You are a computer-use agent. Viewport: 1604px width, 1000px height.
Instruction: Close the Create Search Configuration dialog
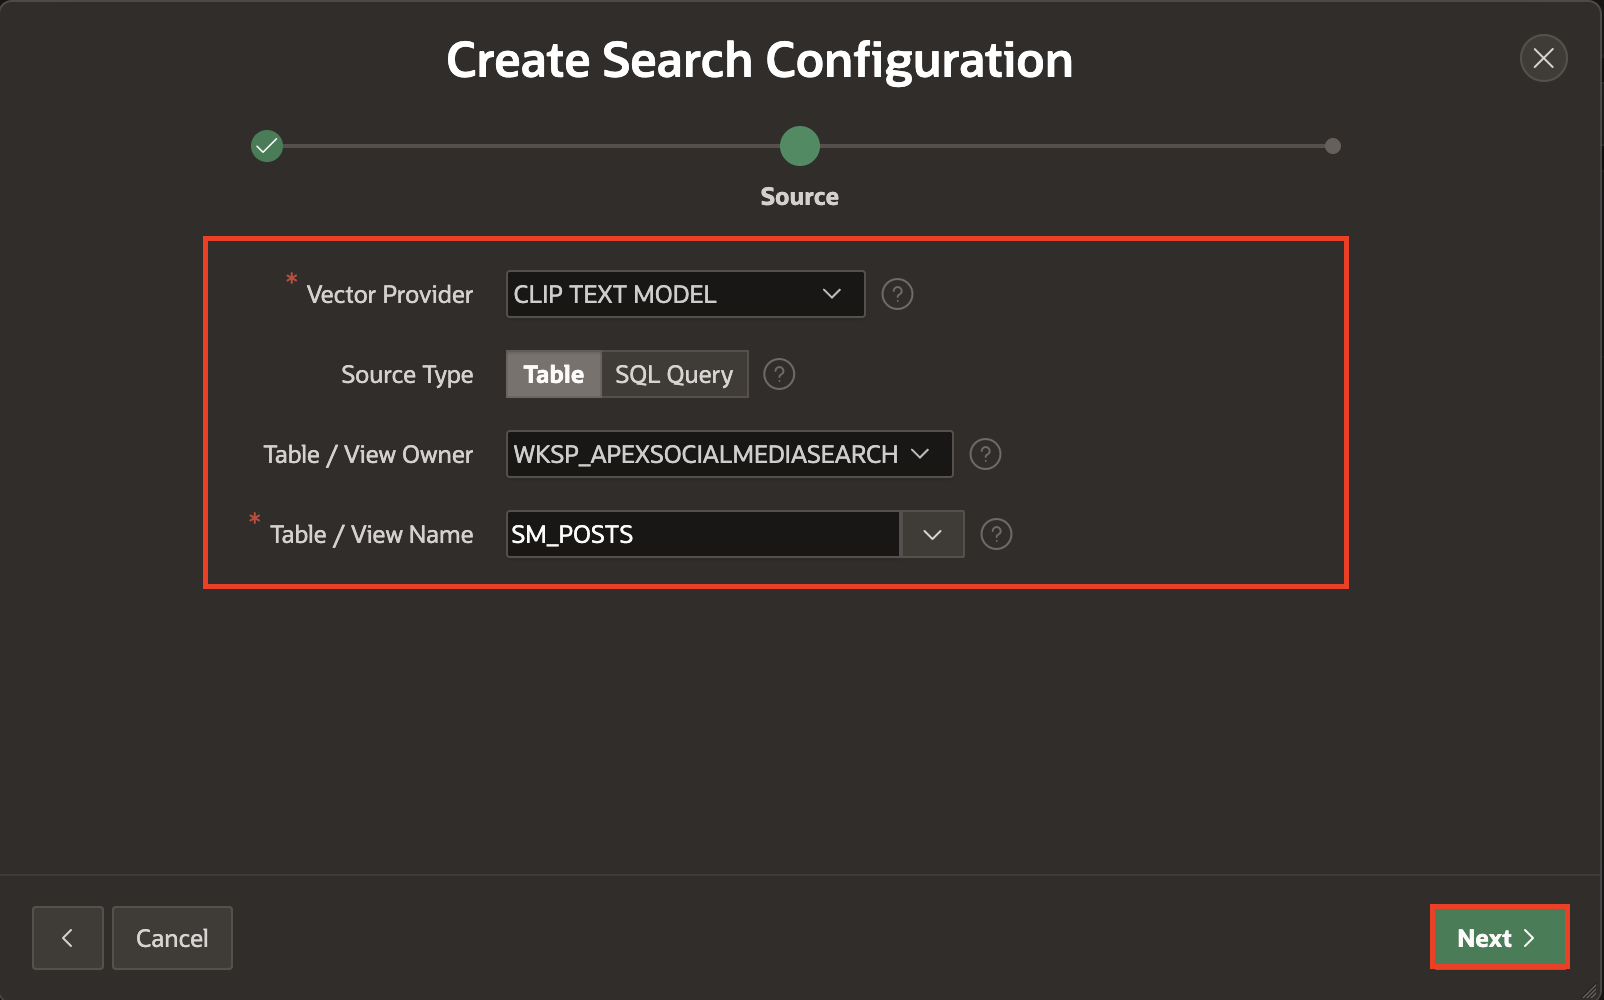click(x=1543, y=59)
